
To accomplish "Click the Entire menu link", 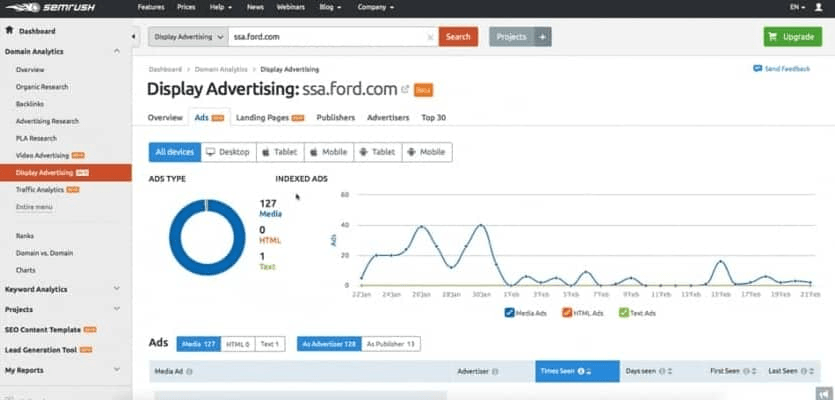I will [x=34, y=207].
